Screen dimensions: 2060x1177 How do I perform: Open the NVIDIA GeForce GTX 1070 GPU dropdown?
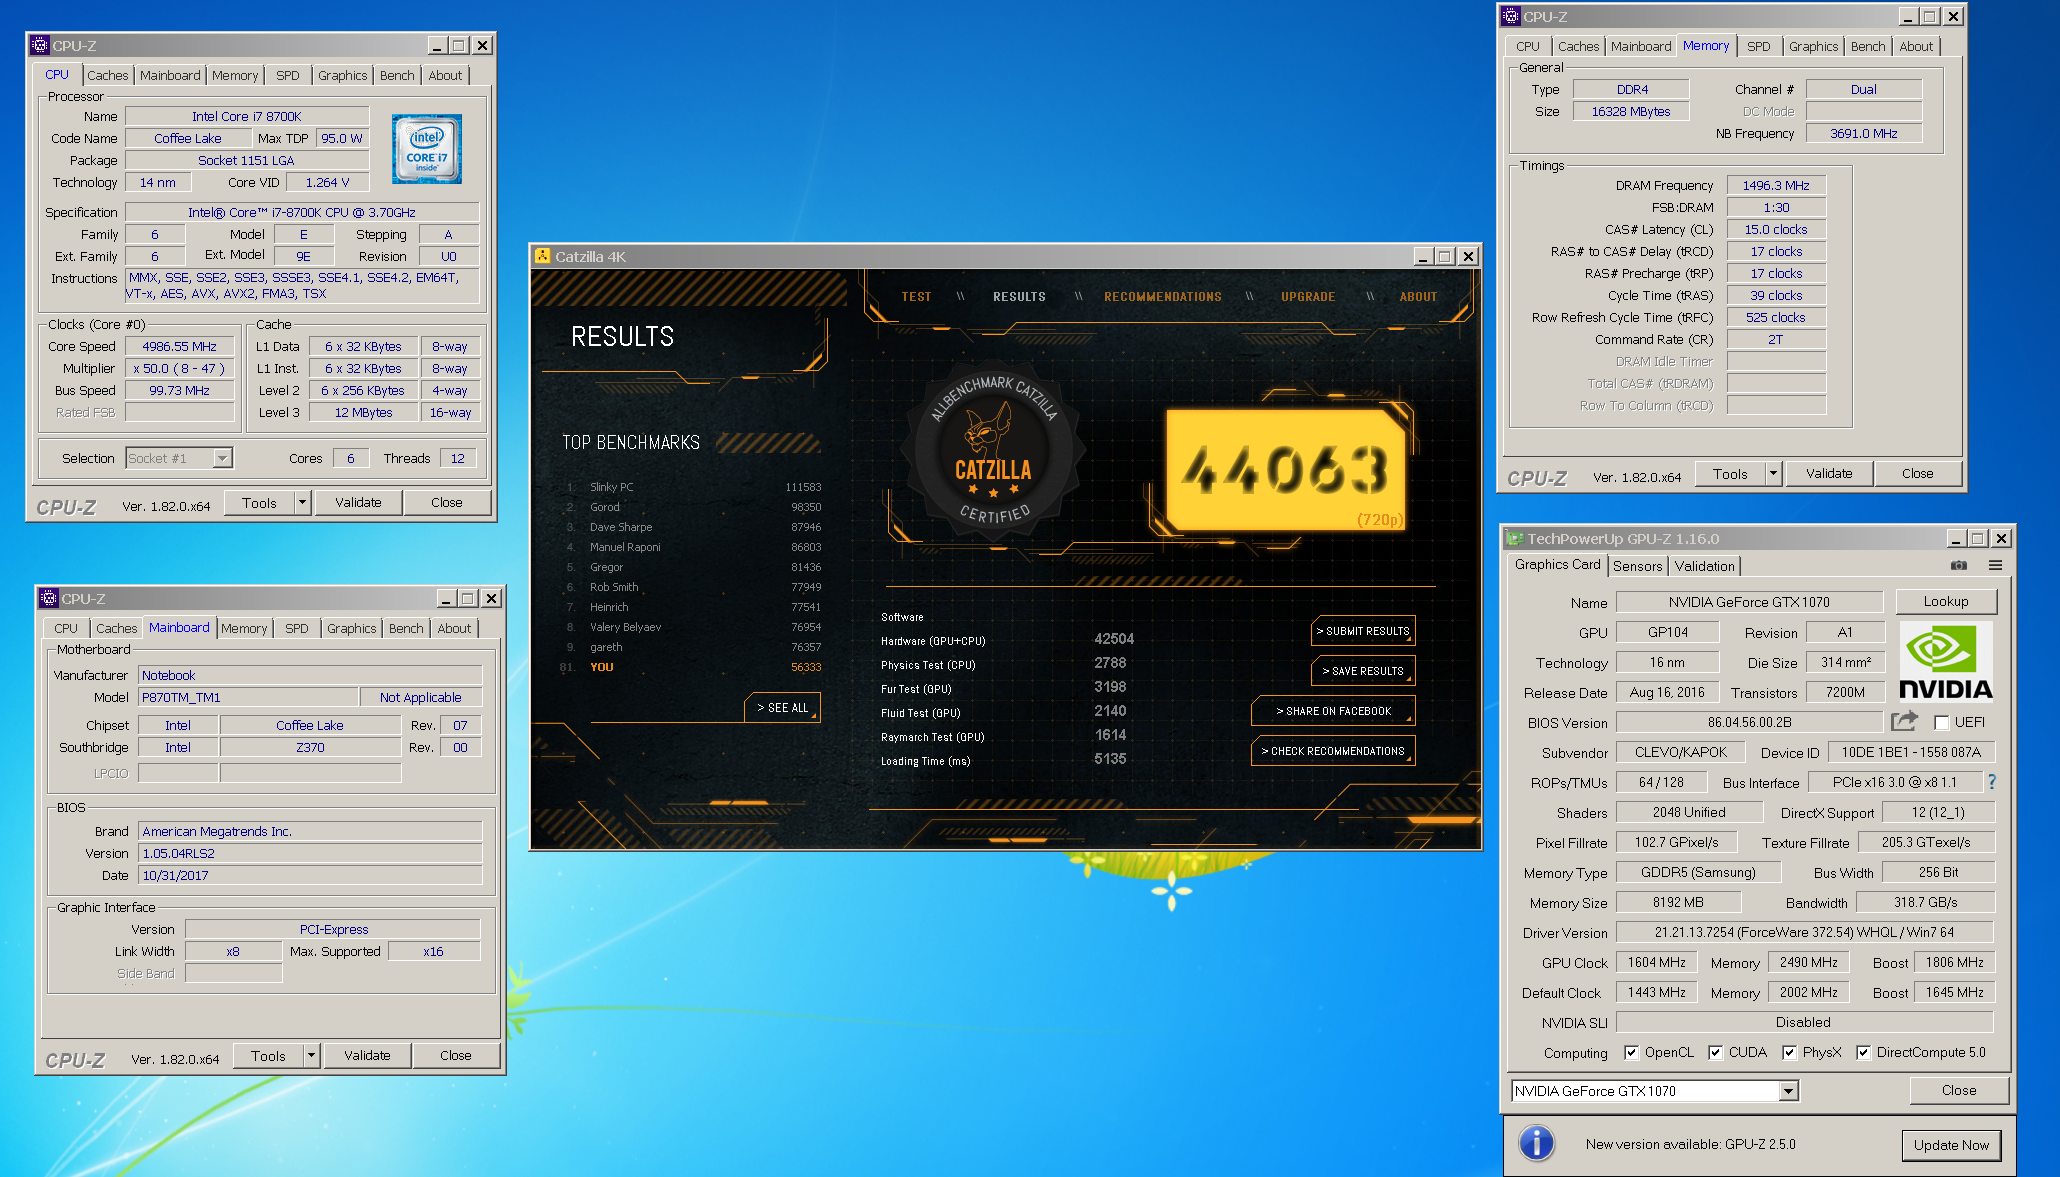click(x=1788, y=1091)
